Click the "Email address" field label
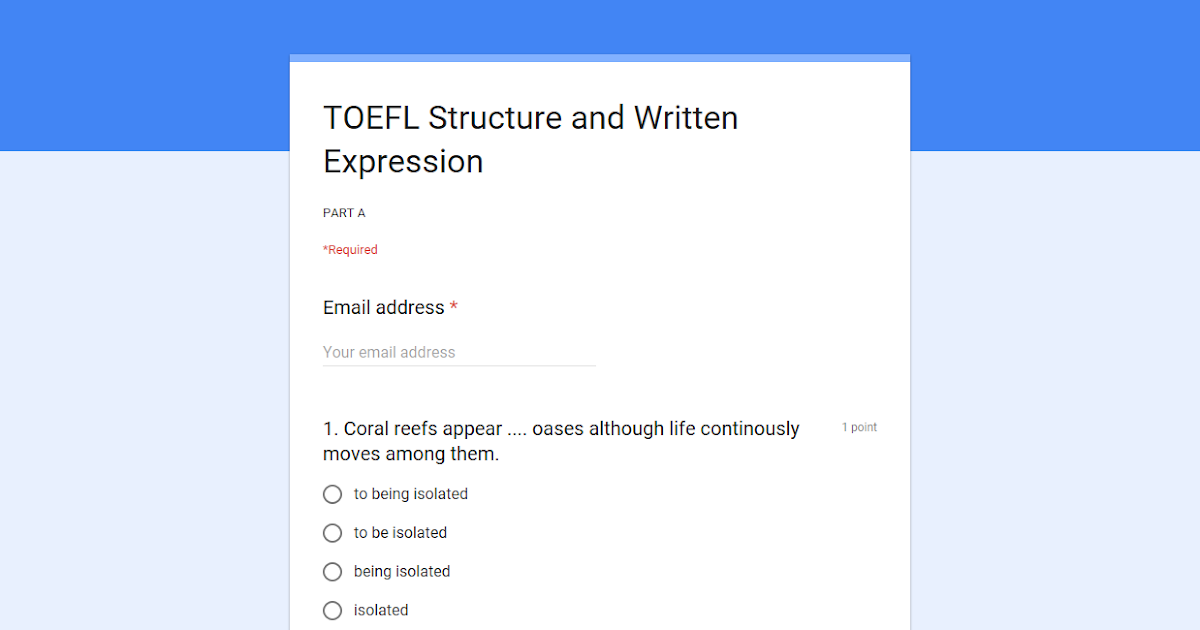Image resolution: width=1200 pixels, height=630 pixels. (x=383, y=307)
